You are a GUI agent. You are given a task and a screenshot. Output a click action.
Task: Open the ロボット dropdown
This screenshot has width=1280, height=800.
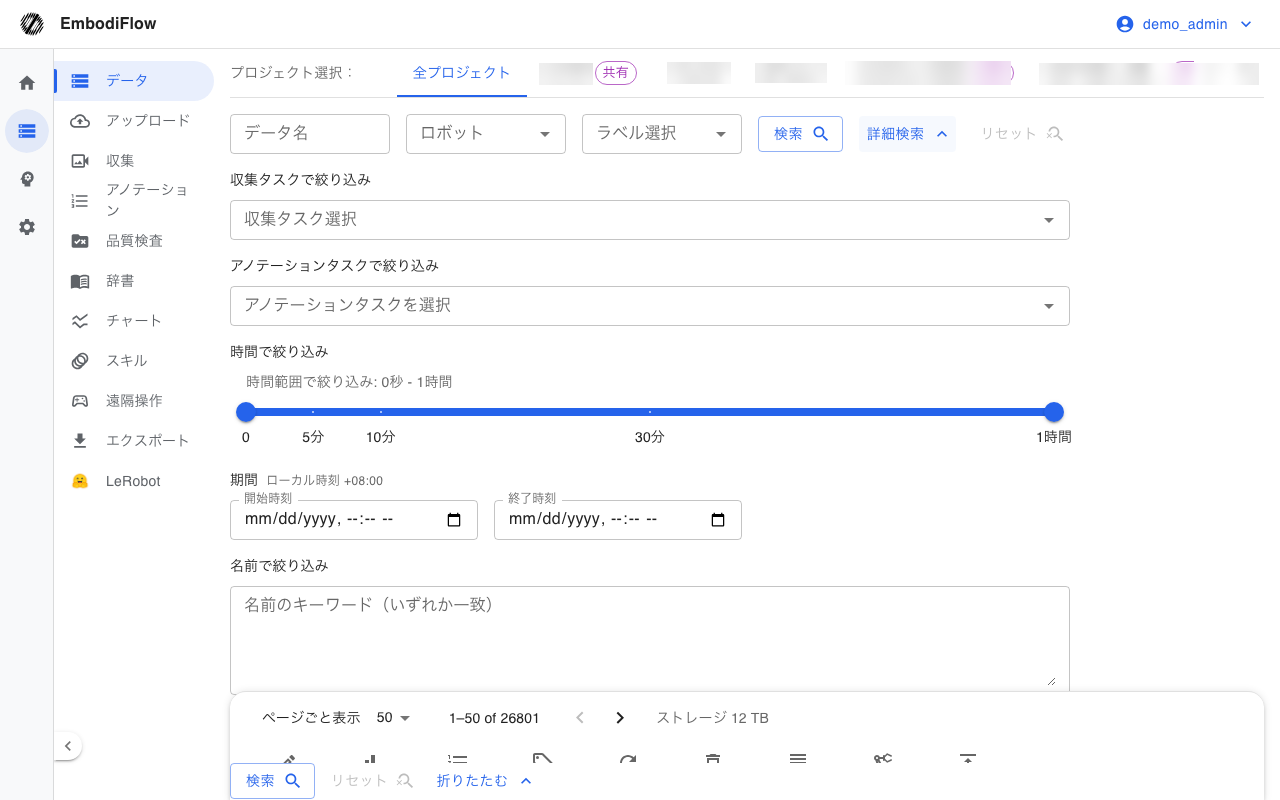point(486,134)
